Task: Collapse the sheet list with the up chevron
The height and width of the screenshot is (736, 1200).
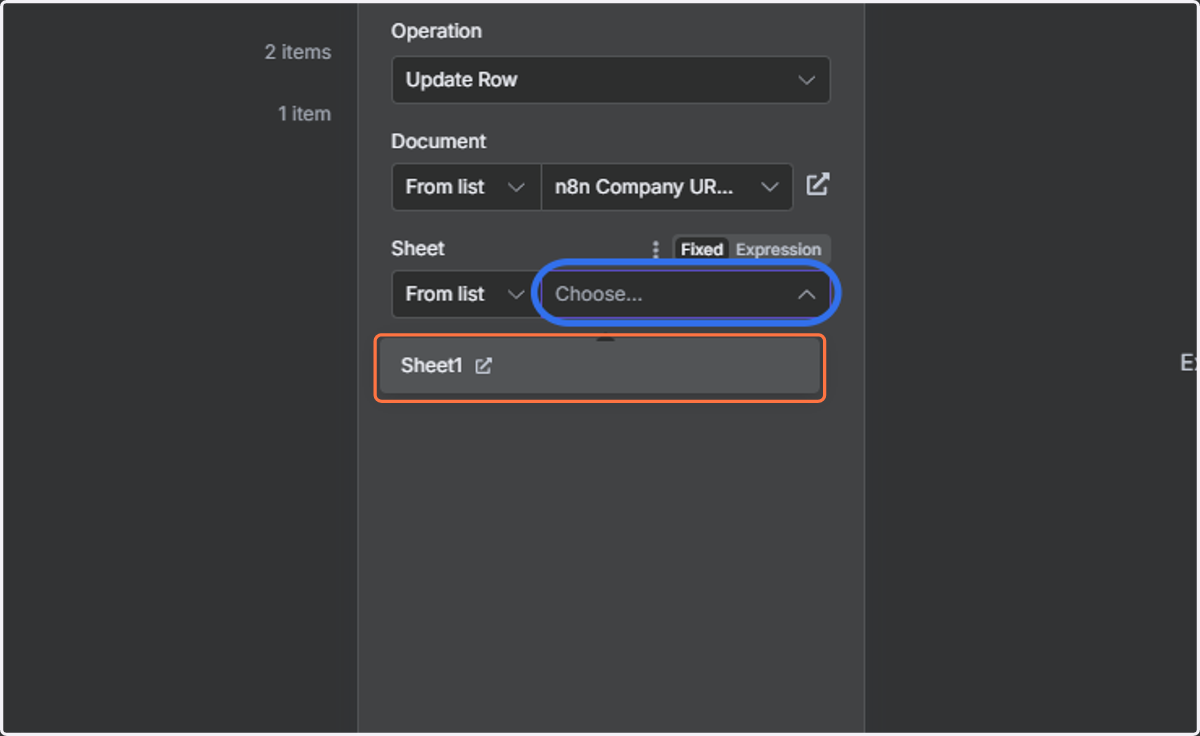Action: click(x=806, y=294)
